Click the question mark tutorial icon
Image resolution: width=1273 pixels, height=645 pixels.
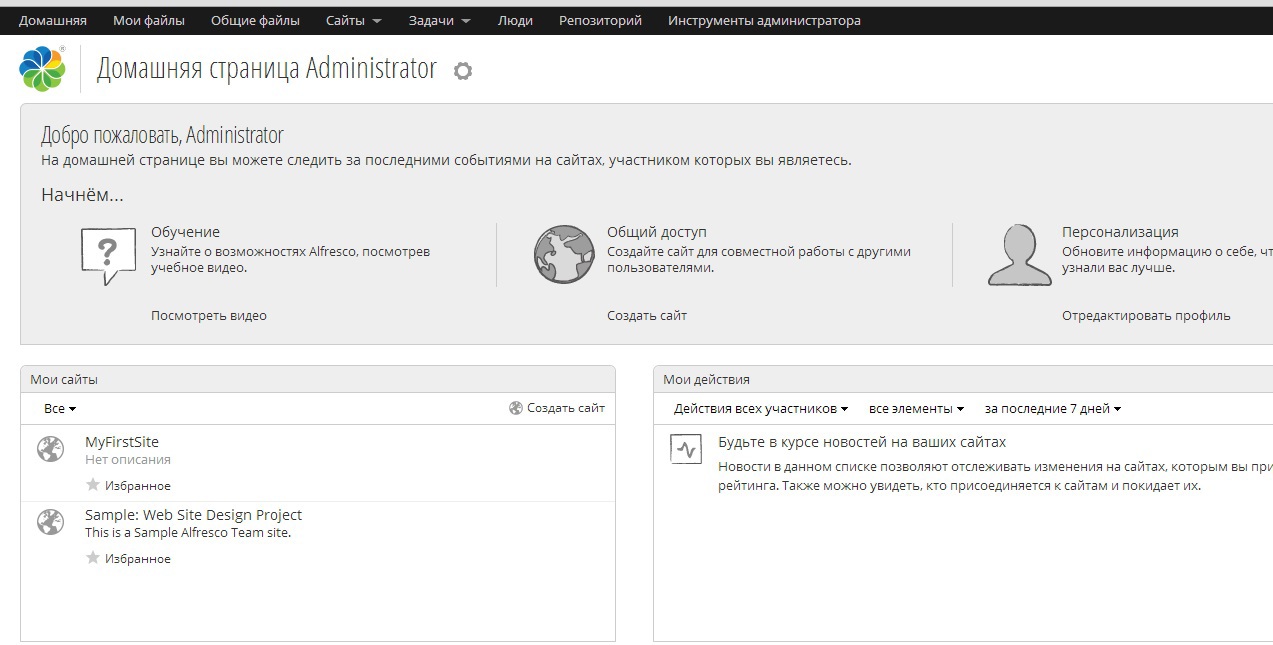click(106, 254)
